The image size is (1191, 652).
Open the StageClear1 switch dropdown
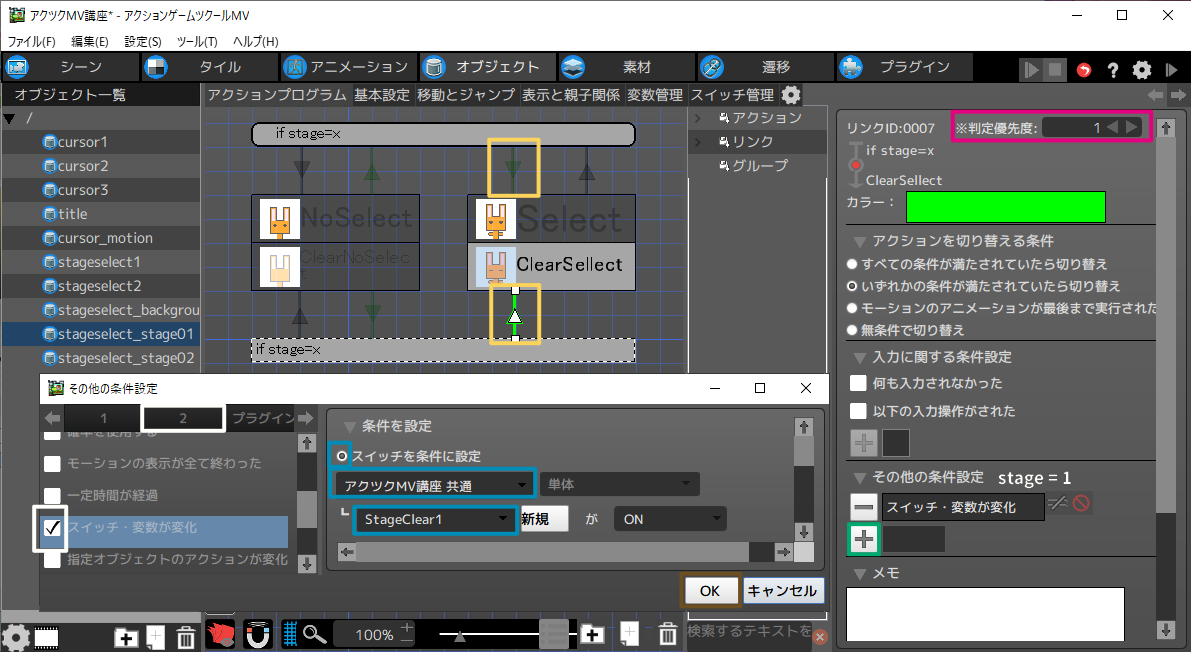click(x=436, y=519)
